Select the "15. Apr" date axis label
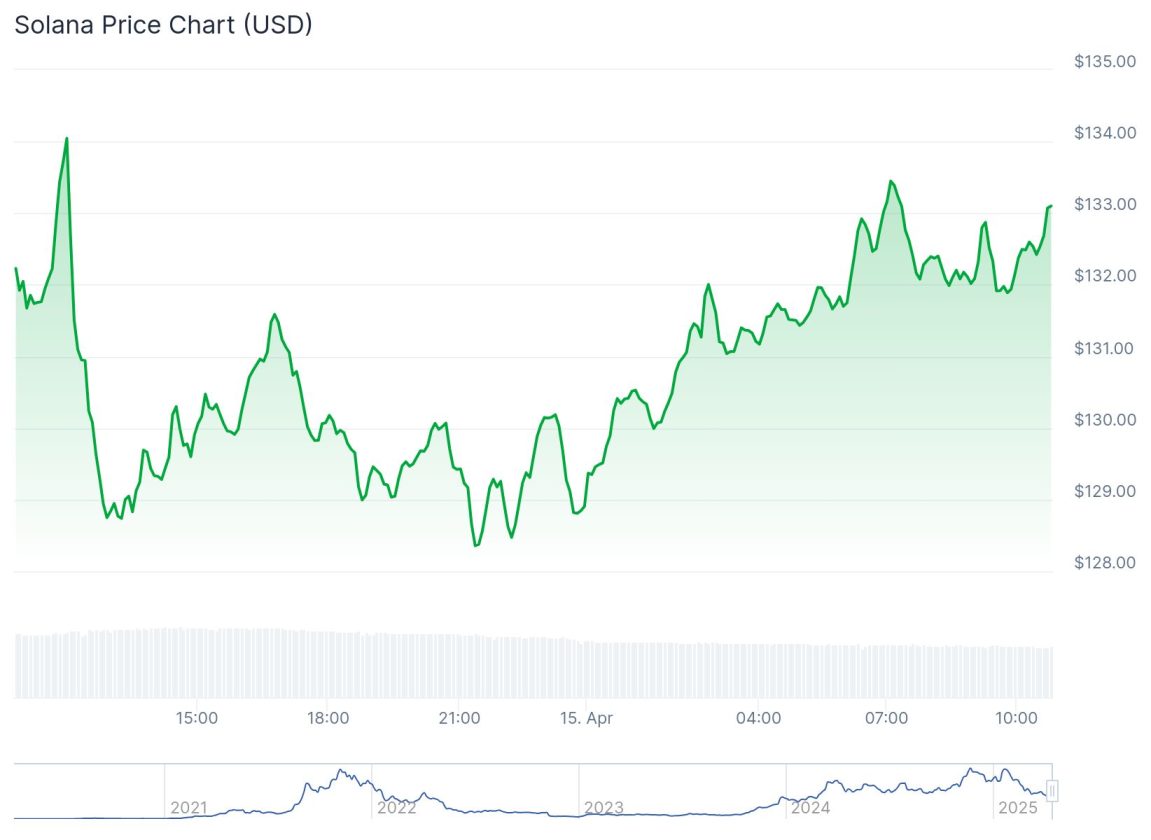Image resolution: width=1151 pixels, height=840 pixels. click(586, 718)
